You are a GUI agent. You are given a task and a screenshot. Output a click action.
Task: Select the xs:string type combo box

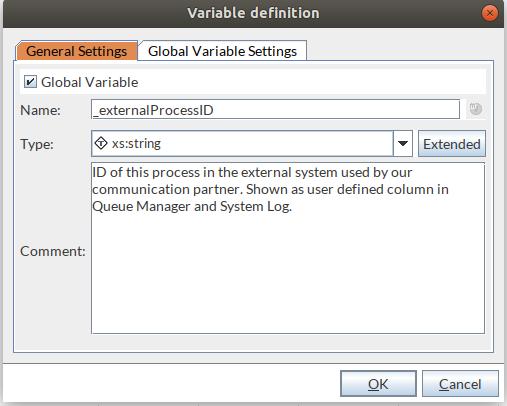pos(252,144)
